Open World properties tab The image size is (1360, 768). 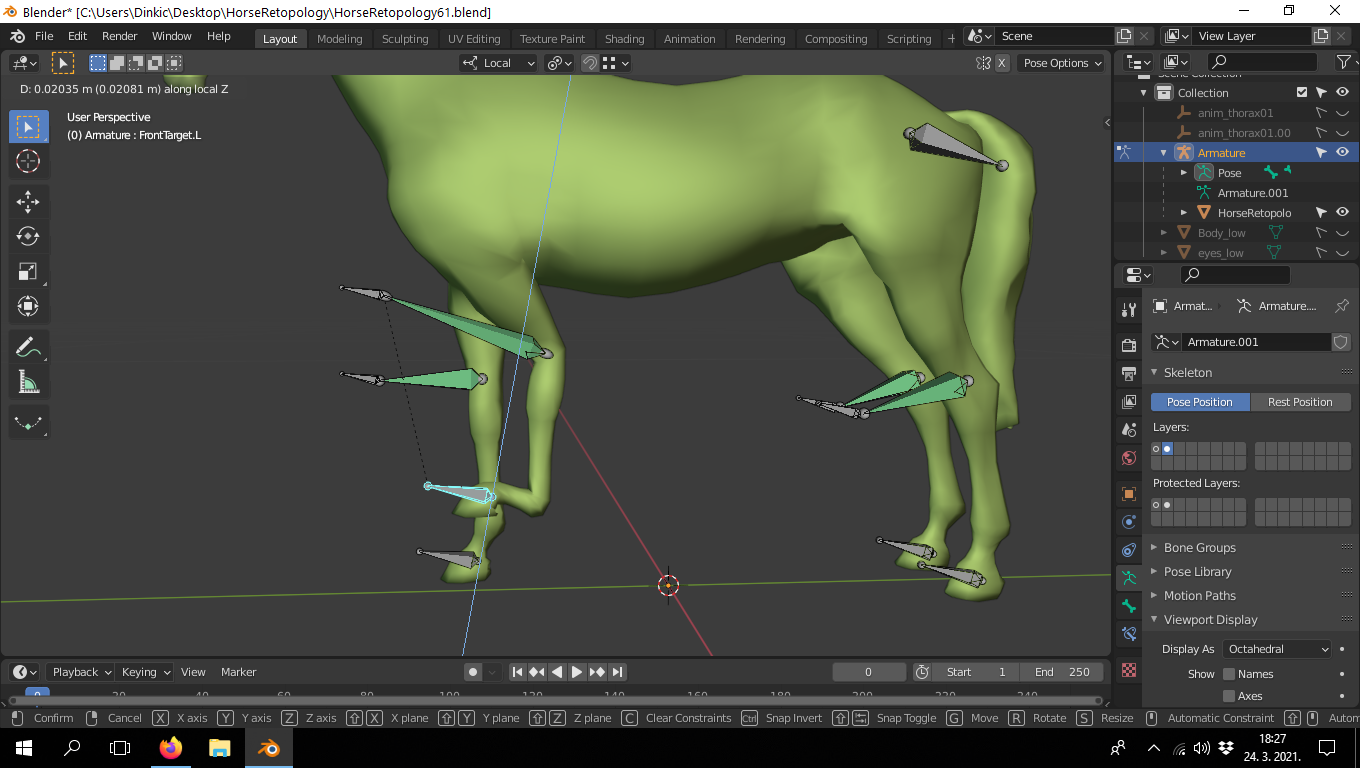click(x=1129, y=458)
